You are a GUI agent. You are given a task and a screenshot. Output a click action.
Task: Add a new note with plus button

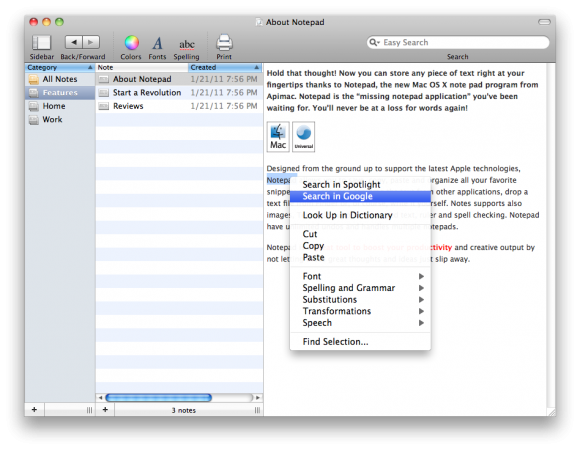[x=105, y=410]
